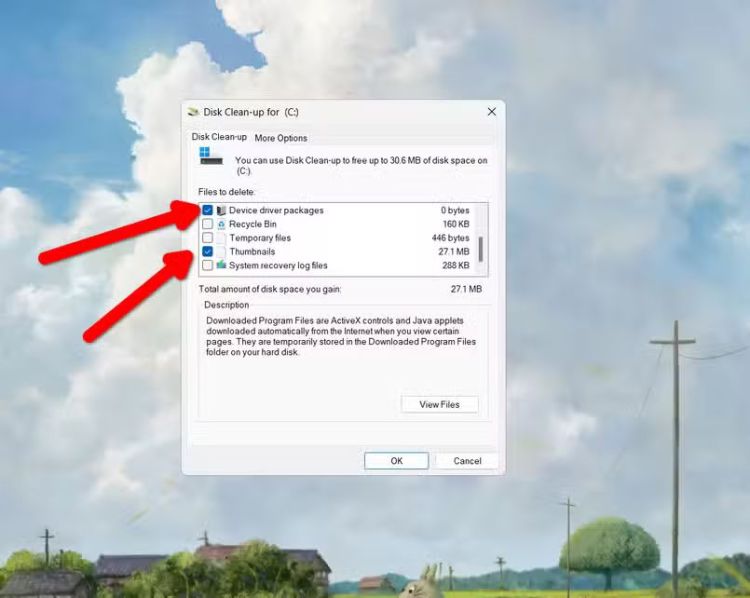Click the Thumbnails file icon
This screenshot has width=750, height=598.
point(221,252)
